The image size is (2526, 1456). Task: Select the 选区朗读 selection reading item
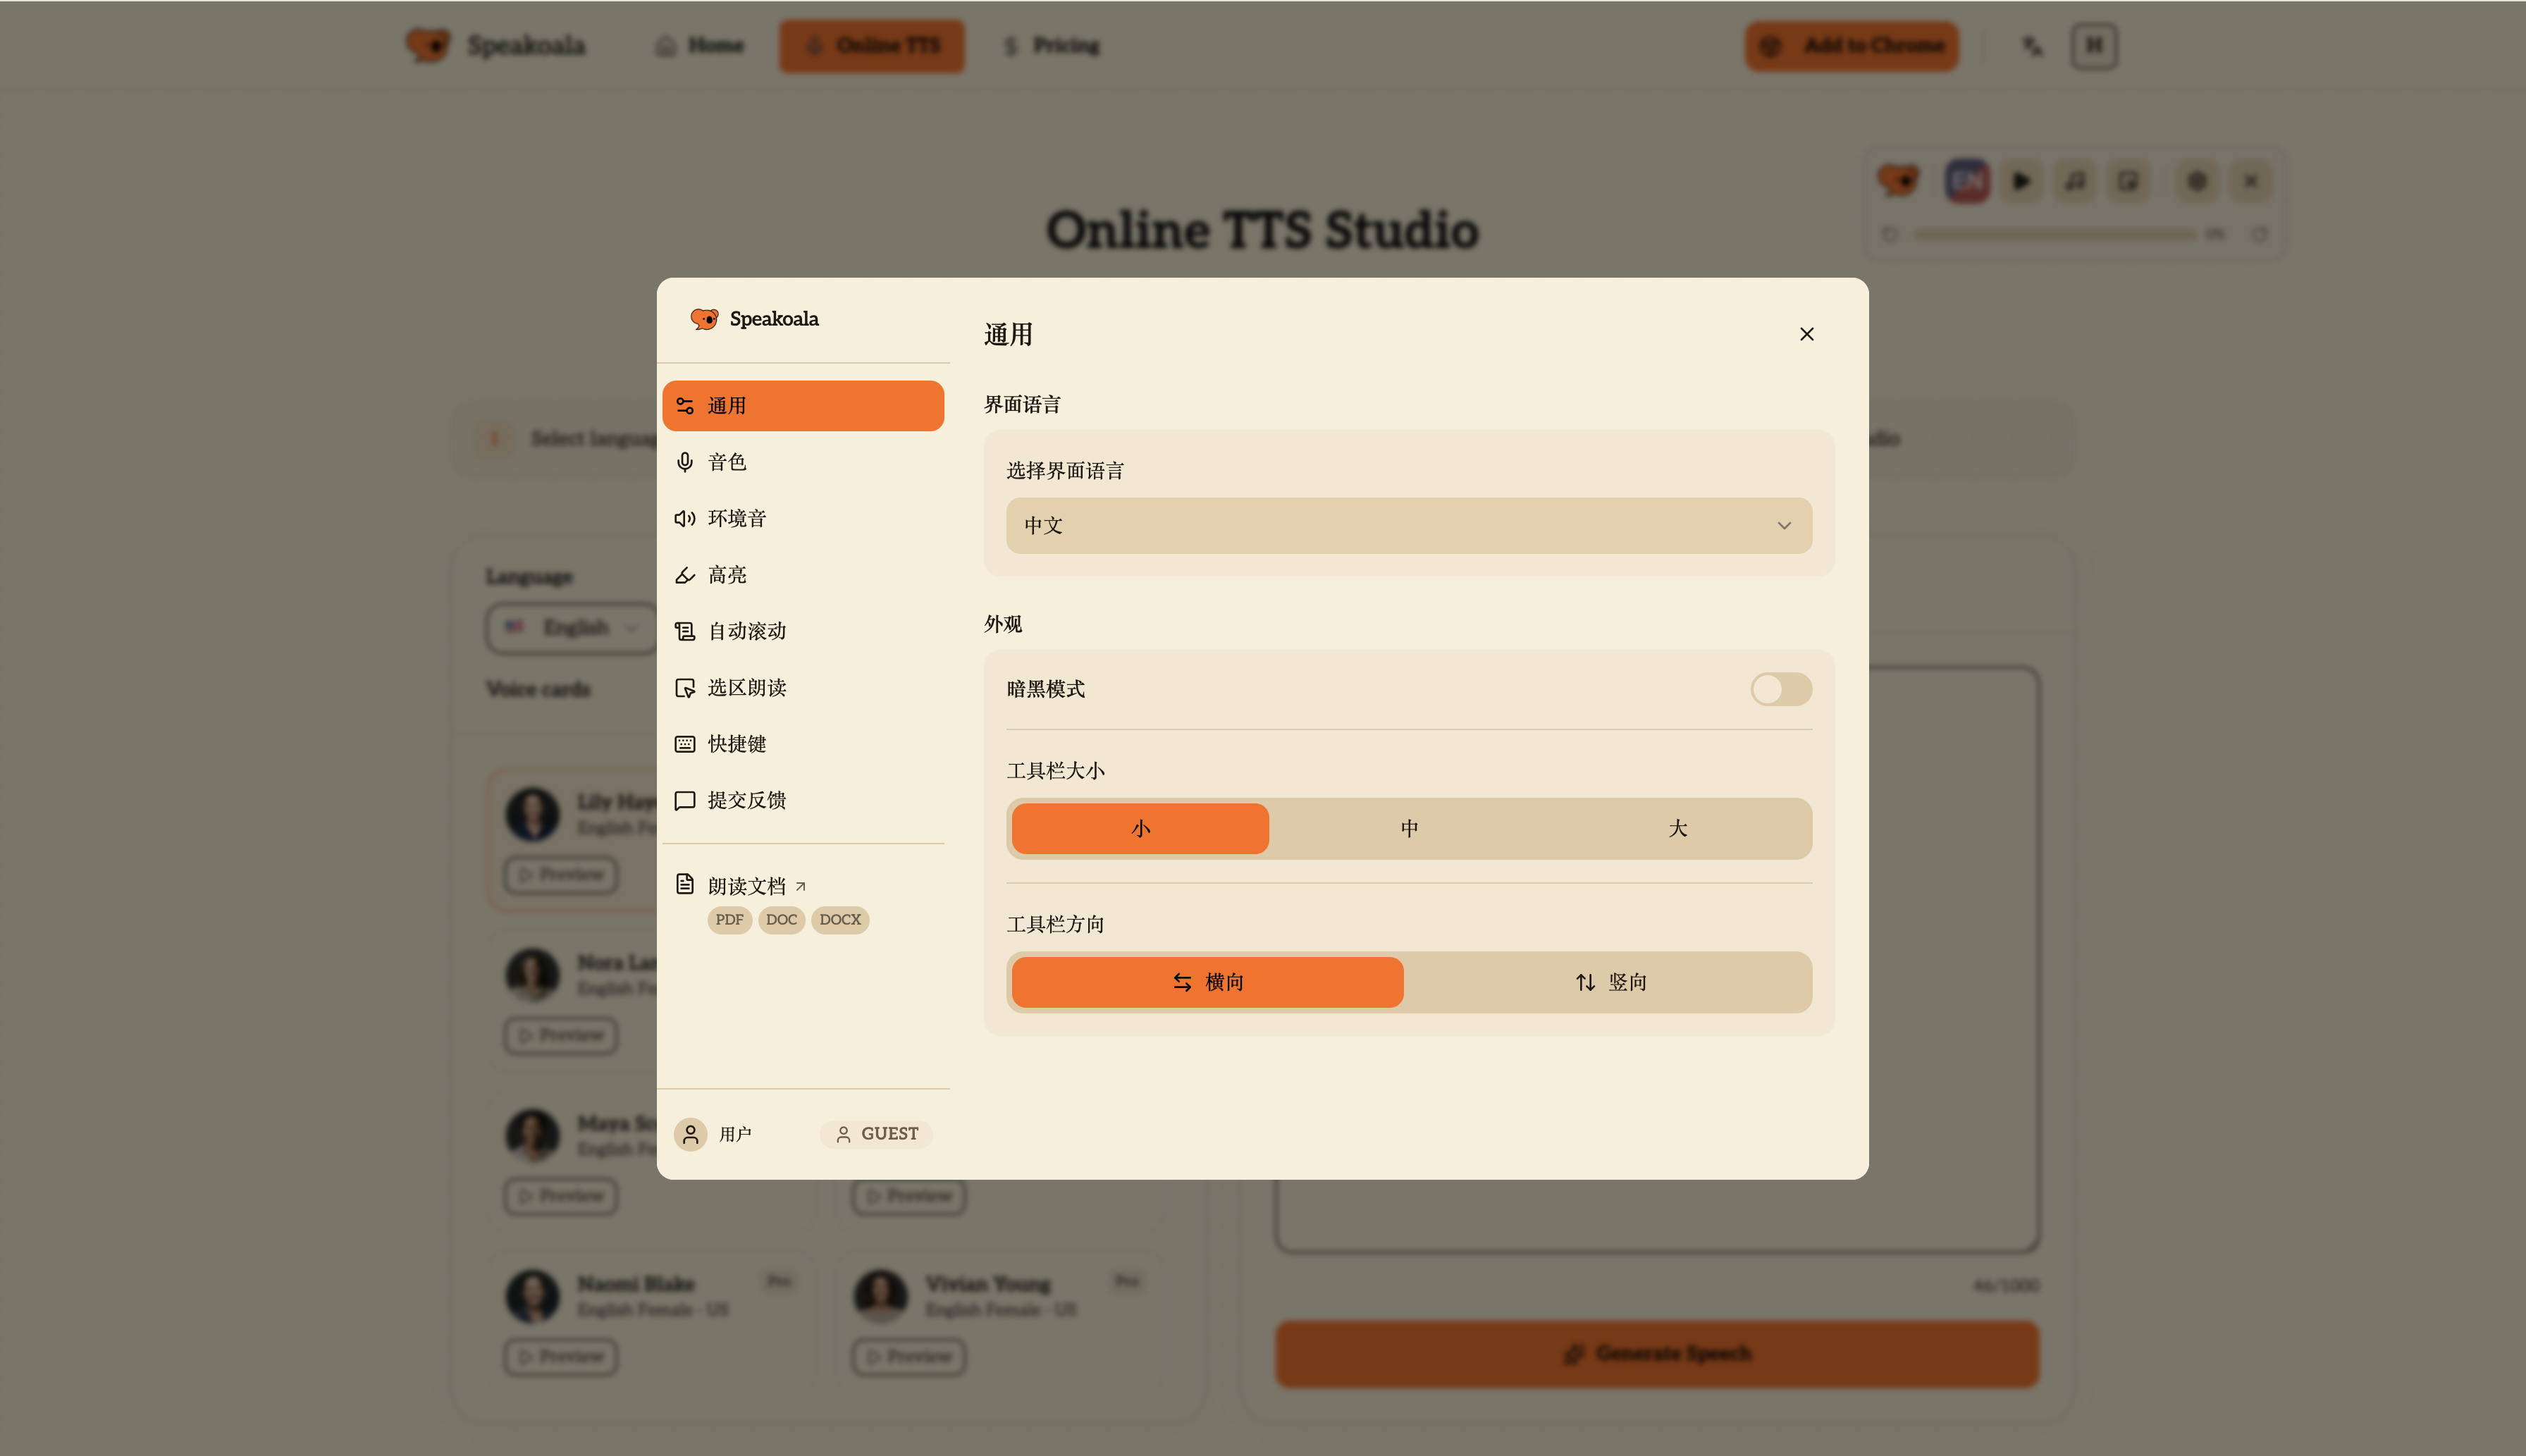pos(746,688)
